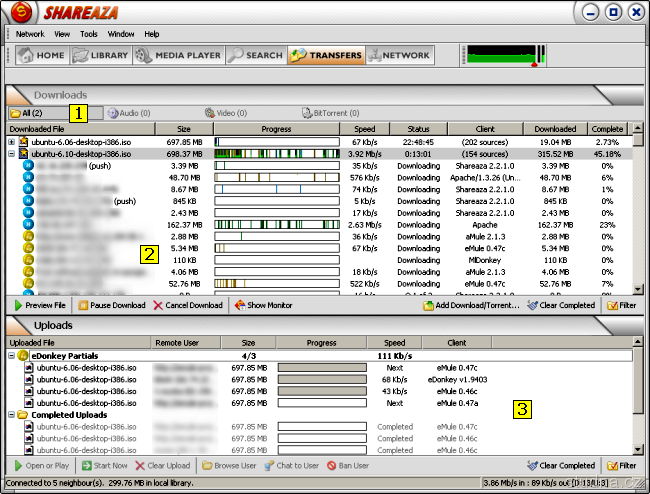650x494 pixels.
Task: Open the Library view
Action: [101, 56]
